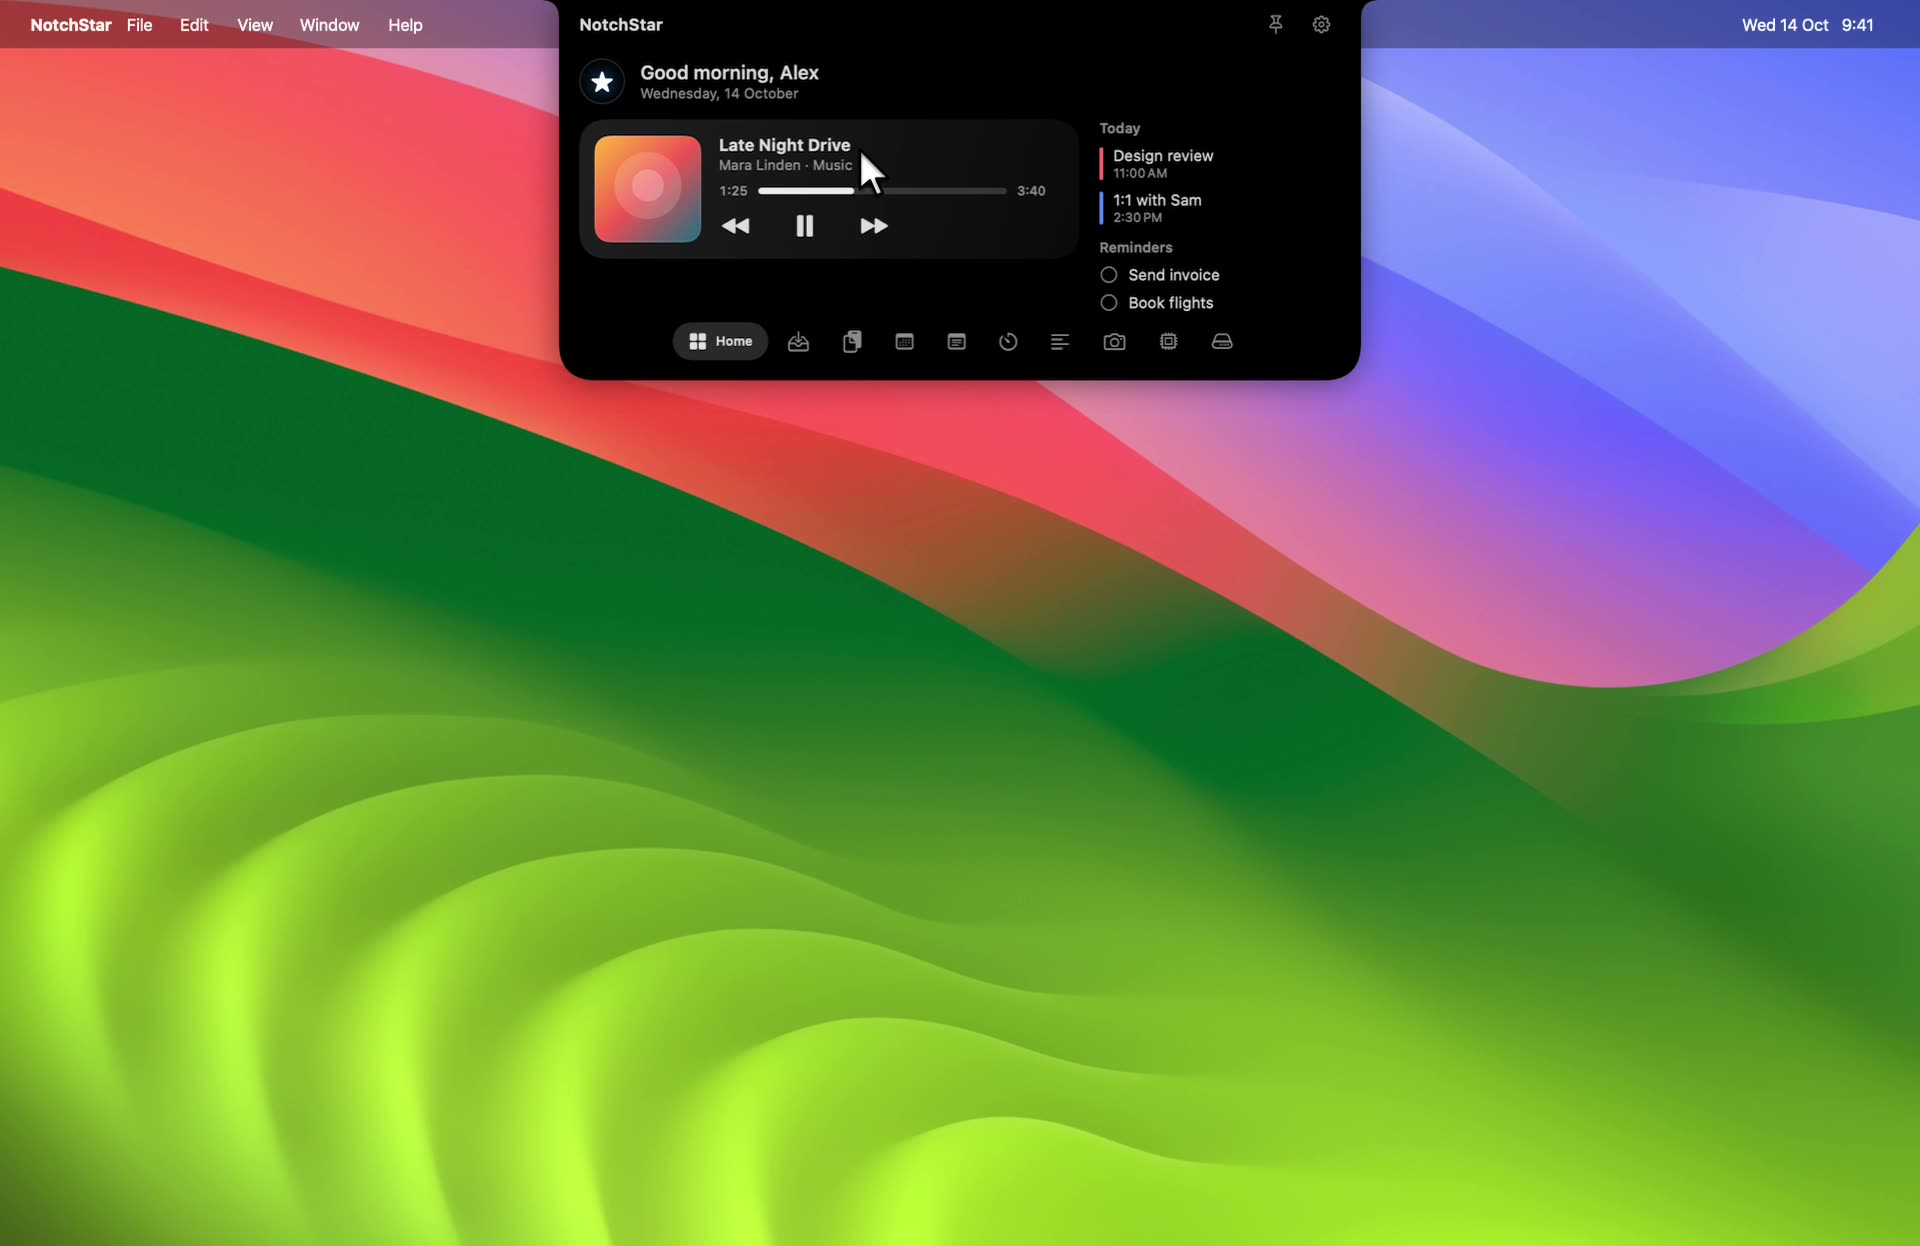Click the Reminders section heading
Image resolution: width=1920 pixels, height=1246 pixels.
[1135, 247]
